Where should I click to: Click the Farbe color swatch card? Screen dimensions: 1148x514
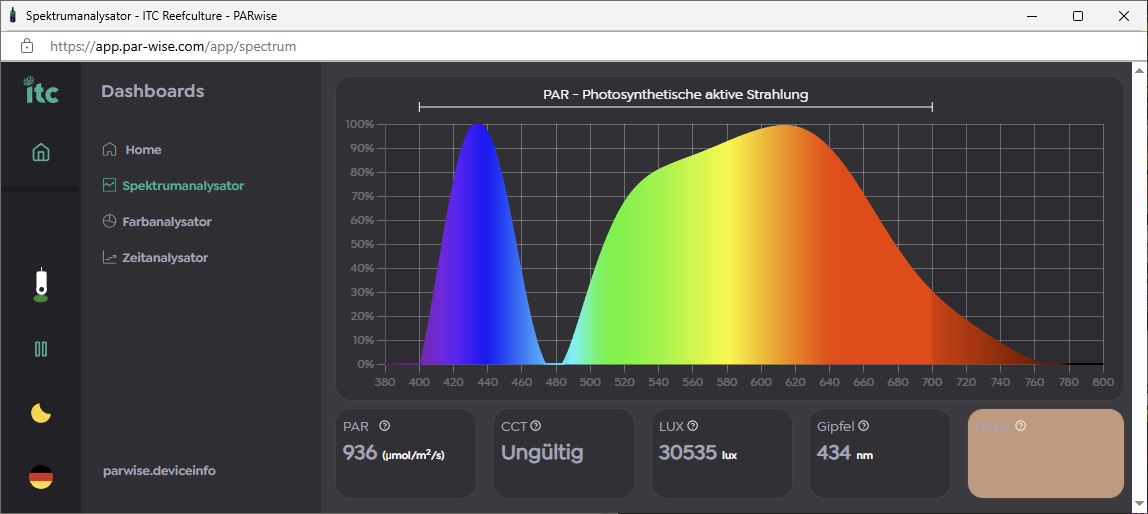coord(1045,462)
